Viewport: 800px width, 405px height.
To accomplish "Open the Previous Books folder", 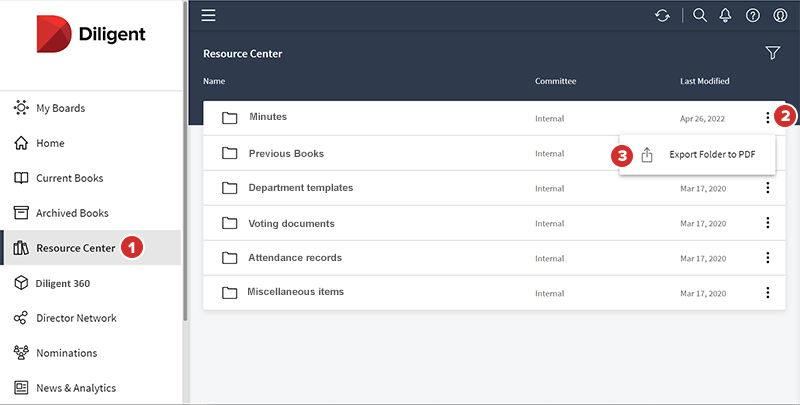I will point(285,153).
